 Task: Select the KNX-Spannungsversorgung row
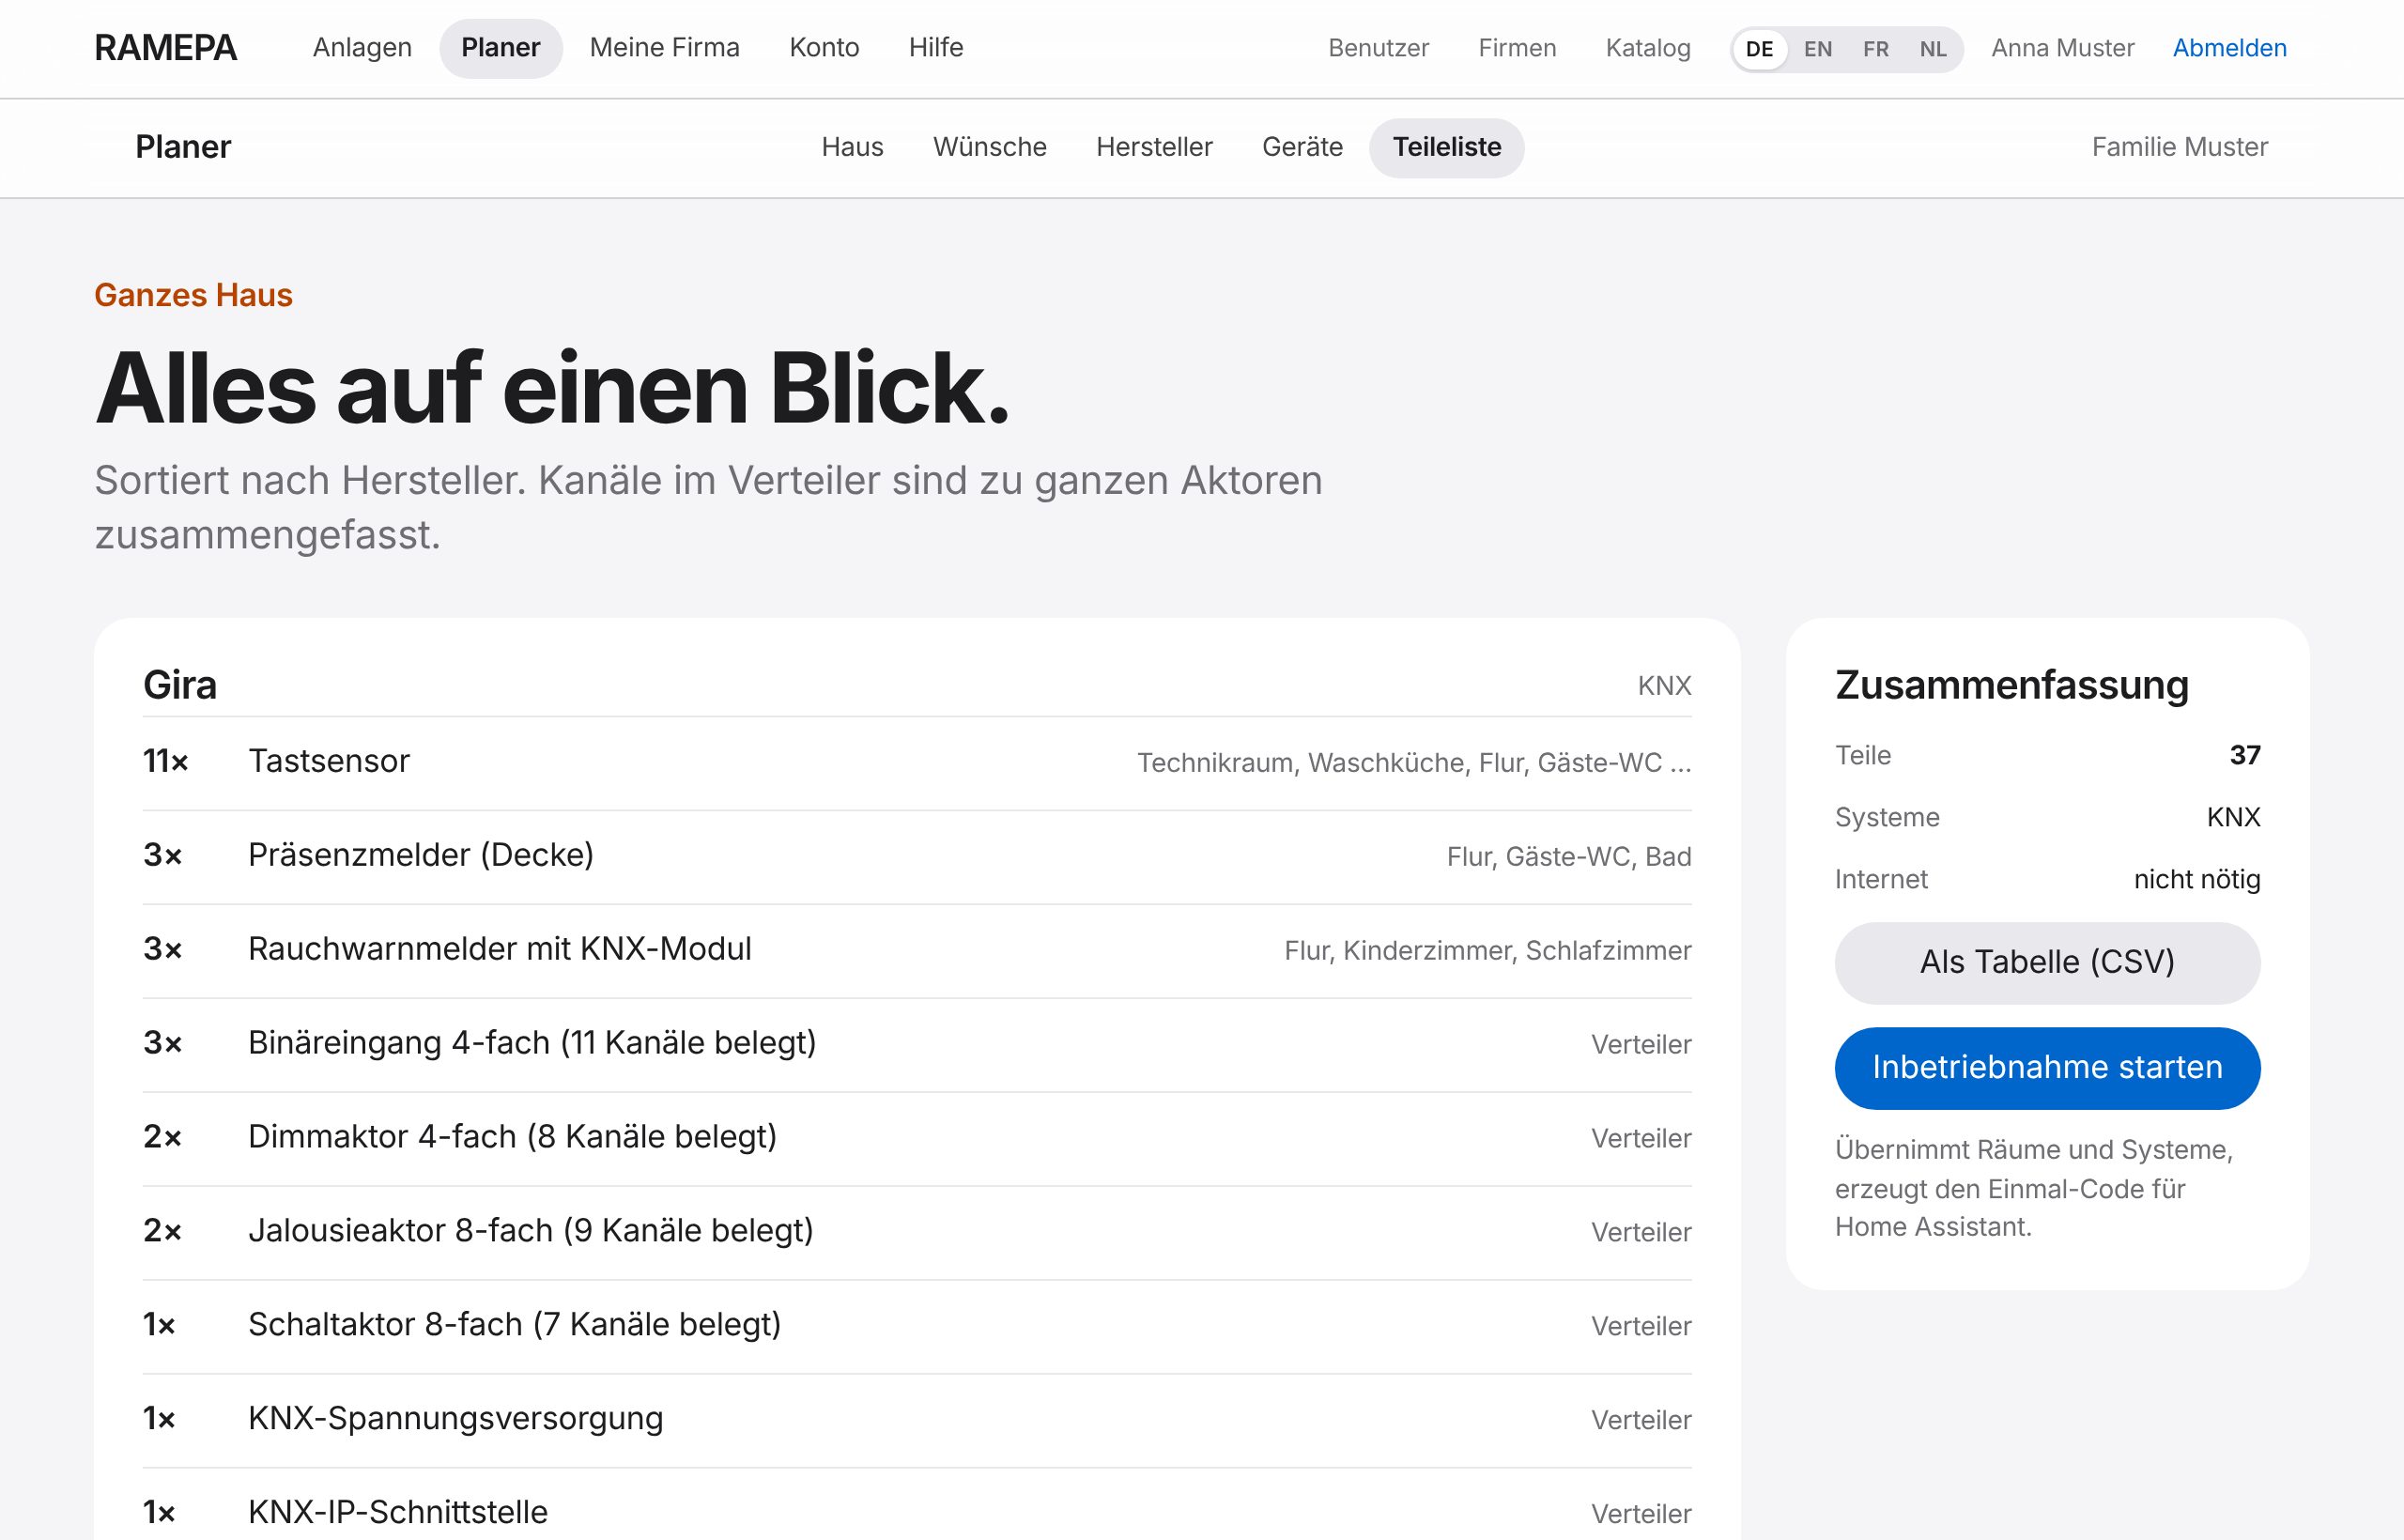(x=917, y=1420)
